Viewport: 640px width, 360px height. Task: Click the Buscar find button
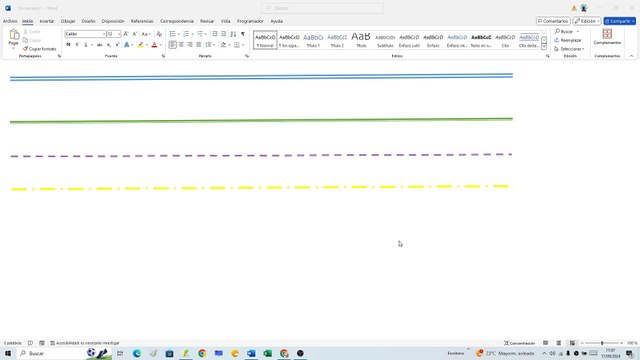pos(567,31)
